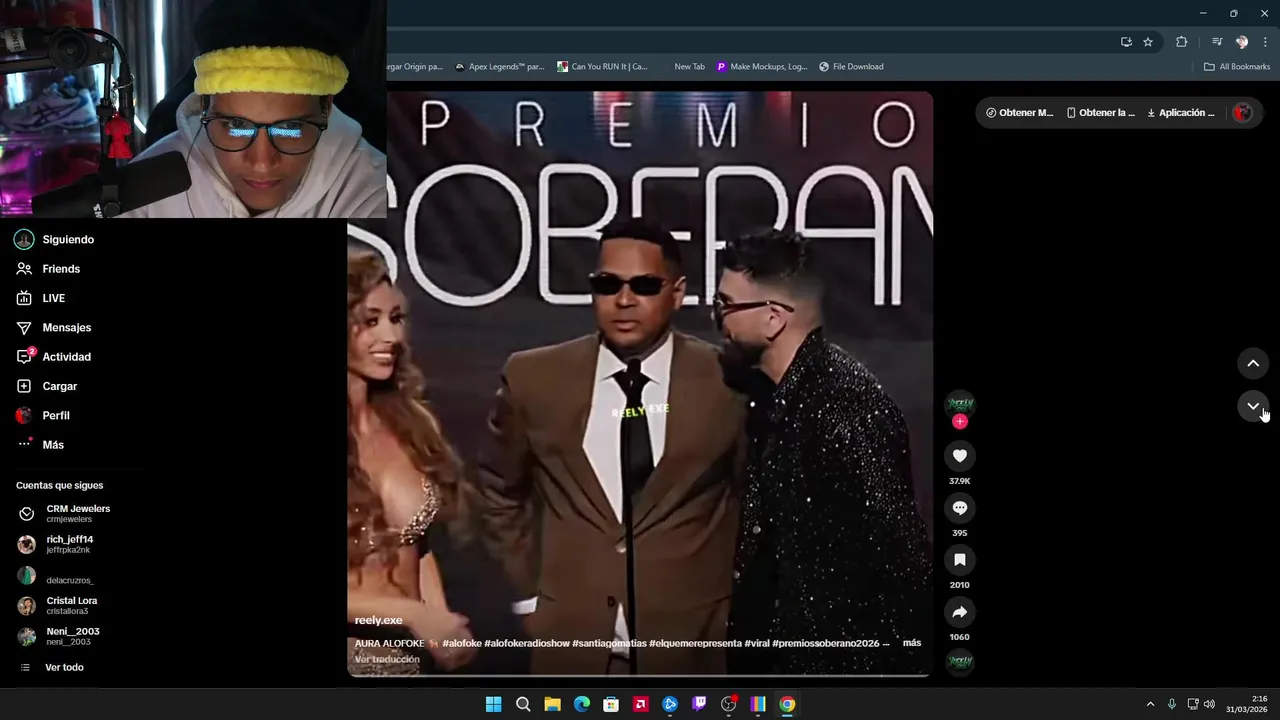Screen dimensions: 1280x720
Task: Open the Neni__2003 followed account
Action: (59, 636)
